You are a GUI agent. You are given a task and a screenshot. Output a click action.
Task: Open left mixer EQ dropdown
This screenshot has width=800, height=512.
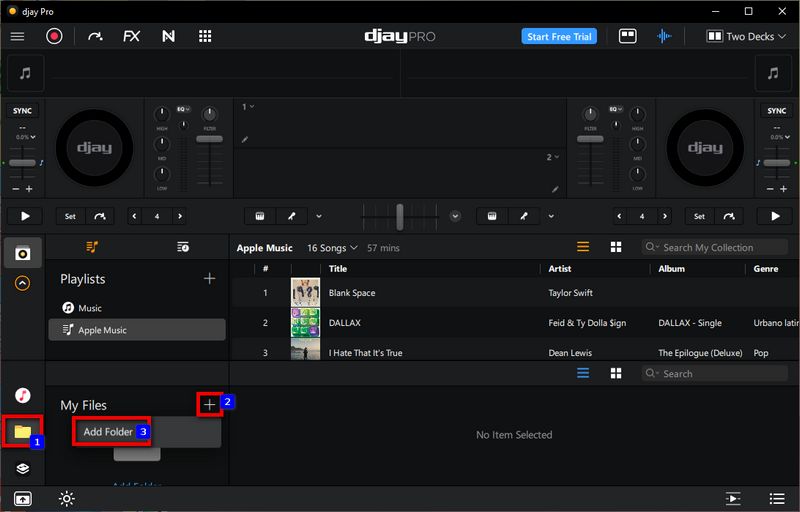coord(183,109)
